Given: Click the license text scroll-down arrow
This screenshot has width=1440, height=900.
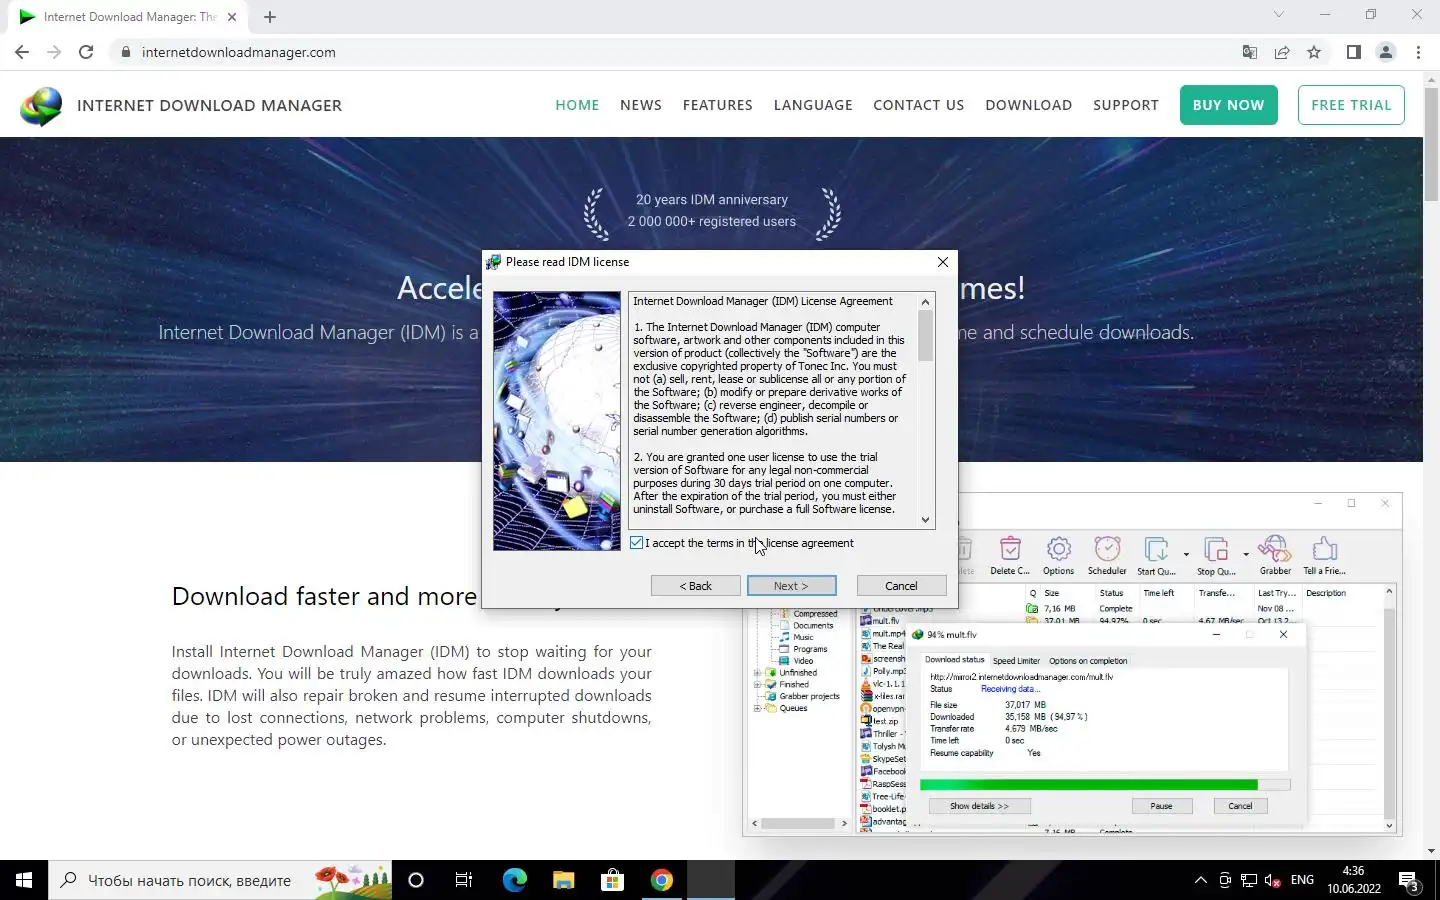Looking at the screenshot, I should coord(925,520).
